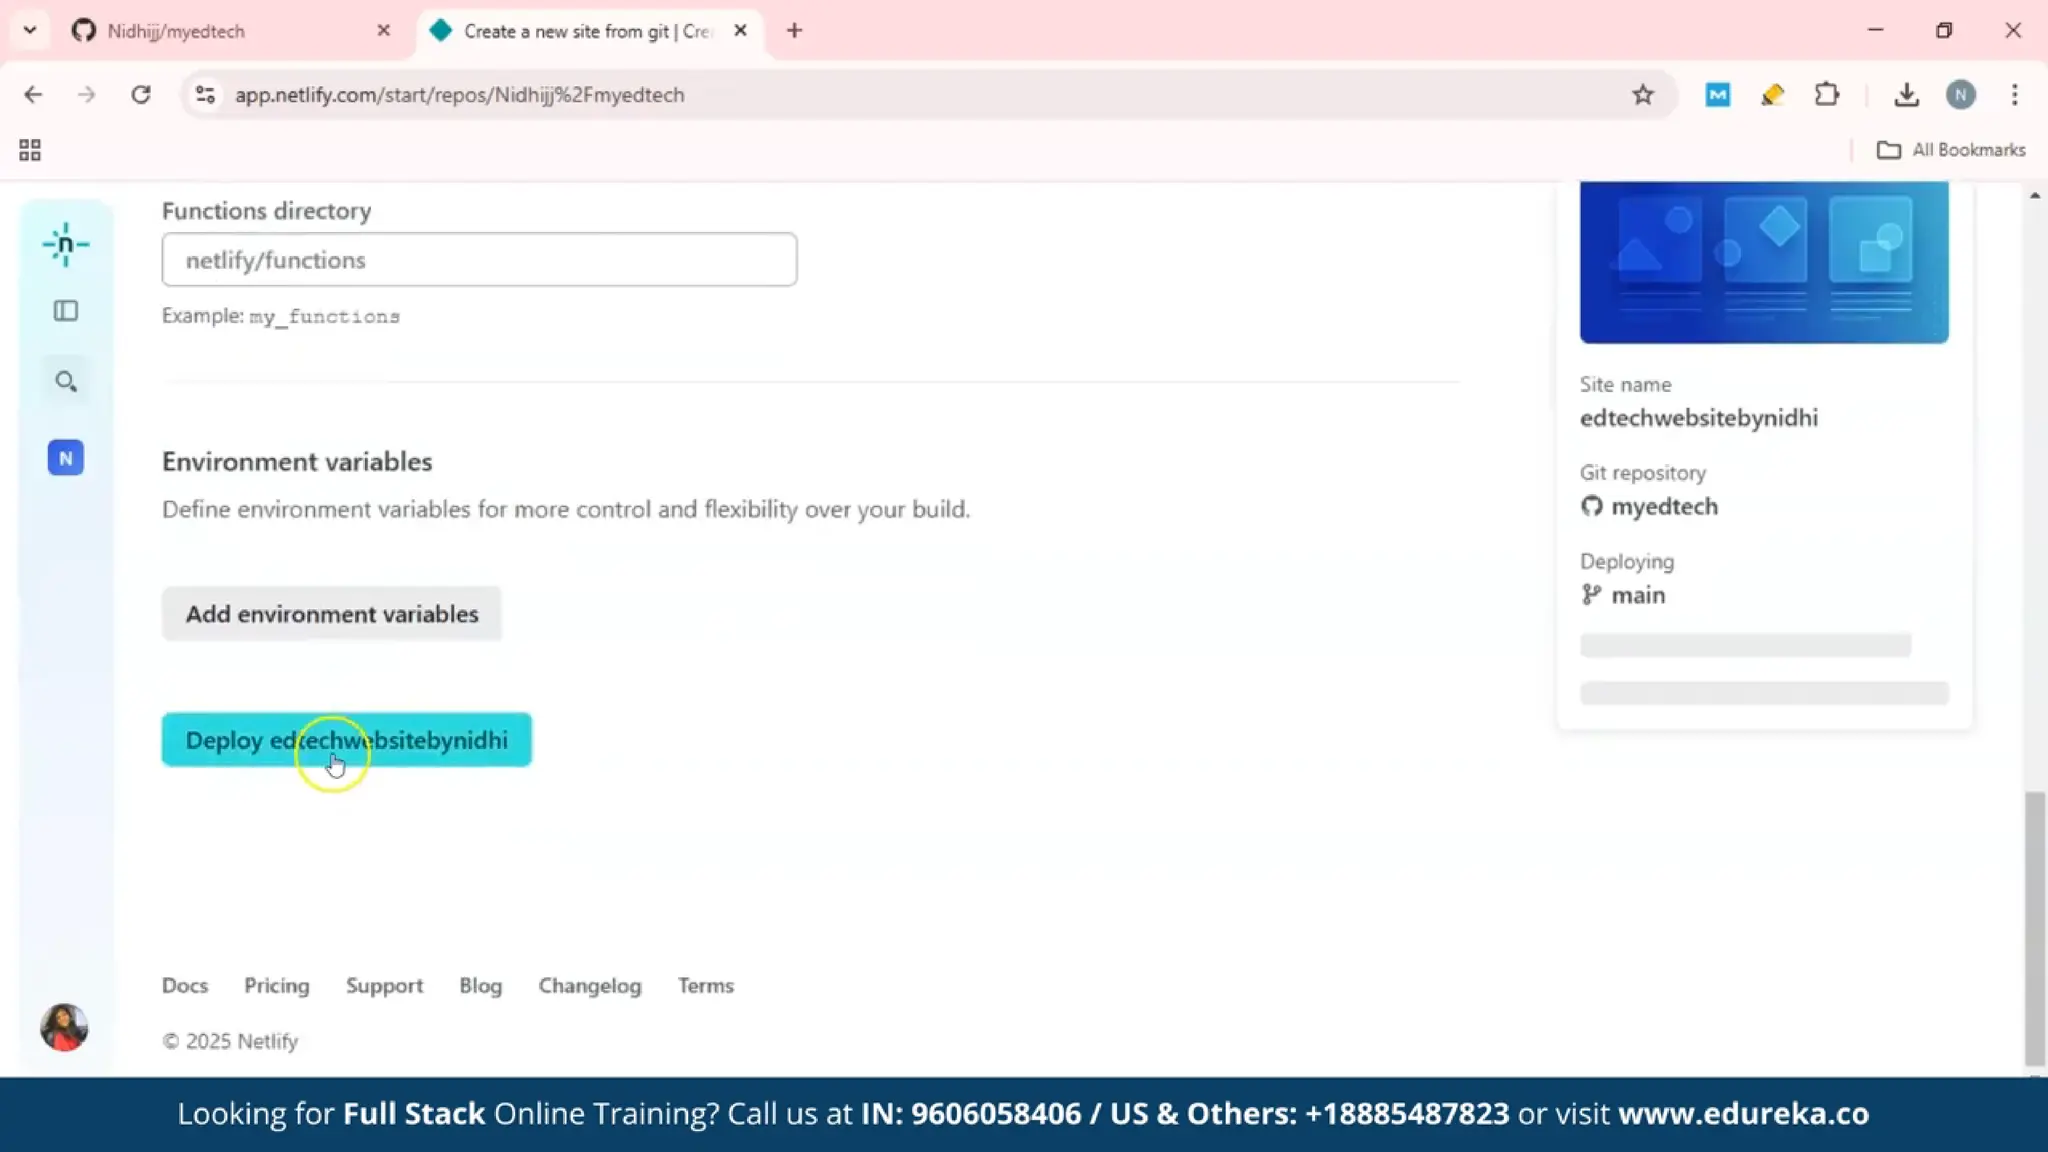Open the Chrome three-dot menu
The width and height of the screenshot is (2048, 1152).
[2015, 94]
